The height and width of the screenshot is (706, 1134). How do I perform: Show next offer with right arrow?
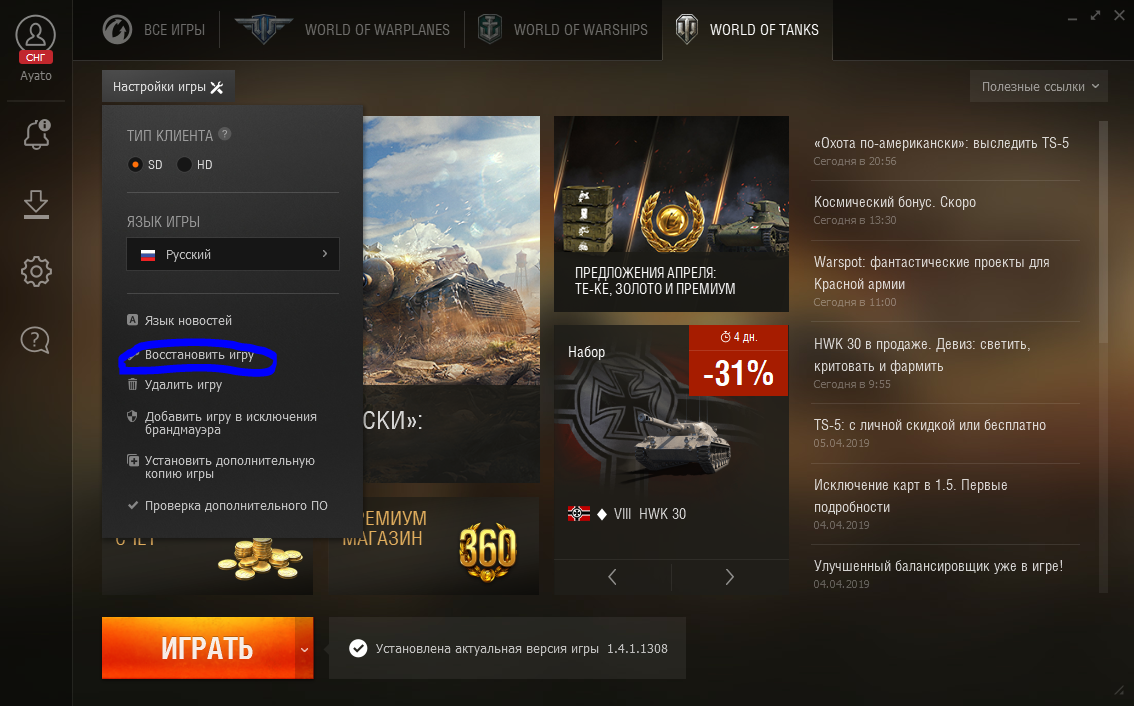pyautogui.click(x=730, y=577)
